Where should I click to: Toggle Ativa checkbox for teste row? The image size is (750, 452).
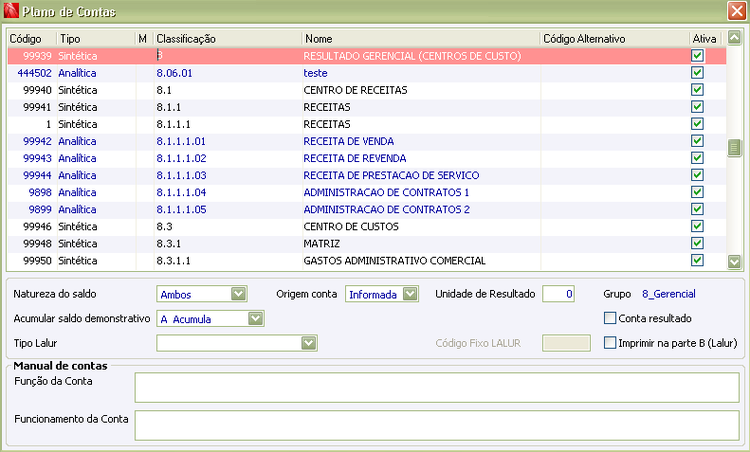pyautogui.click(x=697, y=73)
